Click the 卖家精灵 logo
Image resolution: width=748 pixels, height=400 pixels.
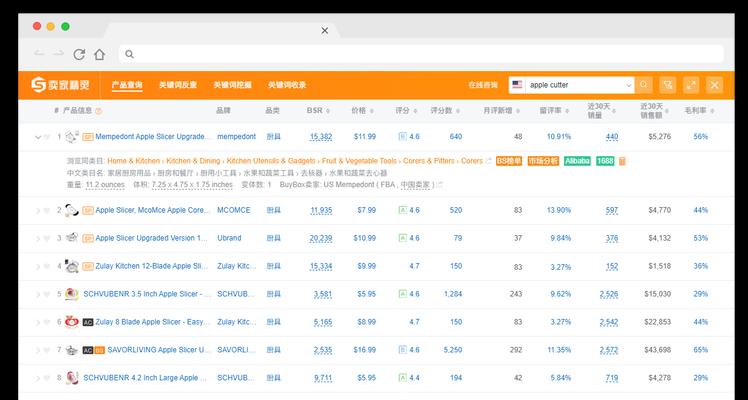61,85
